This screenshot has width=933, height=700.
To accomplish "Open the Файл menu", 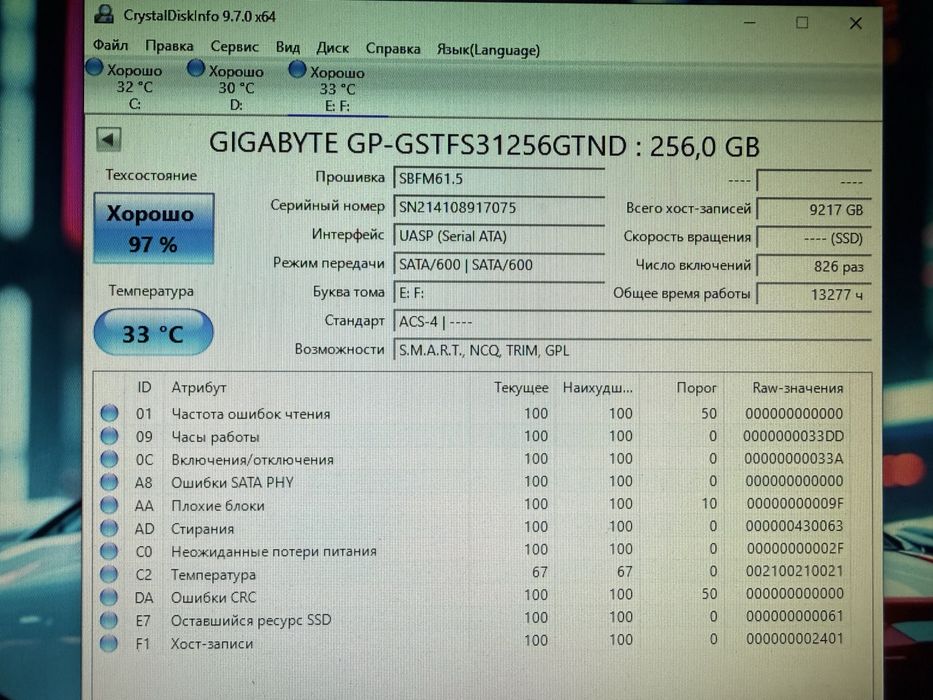I will [x=110, y=45].
